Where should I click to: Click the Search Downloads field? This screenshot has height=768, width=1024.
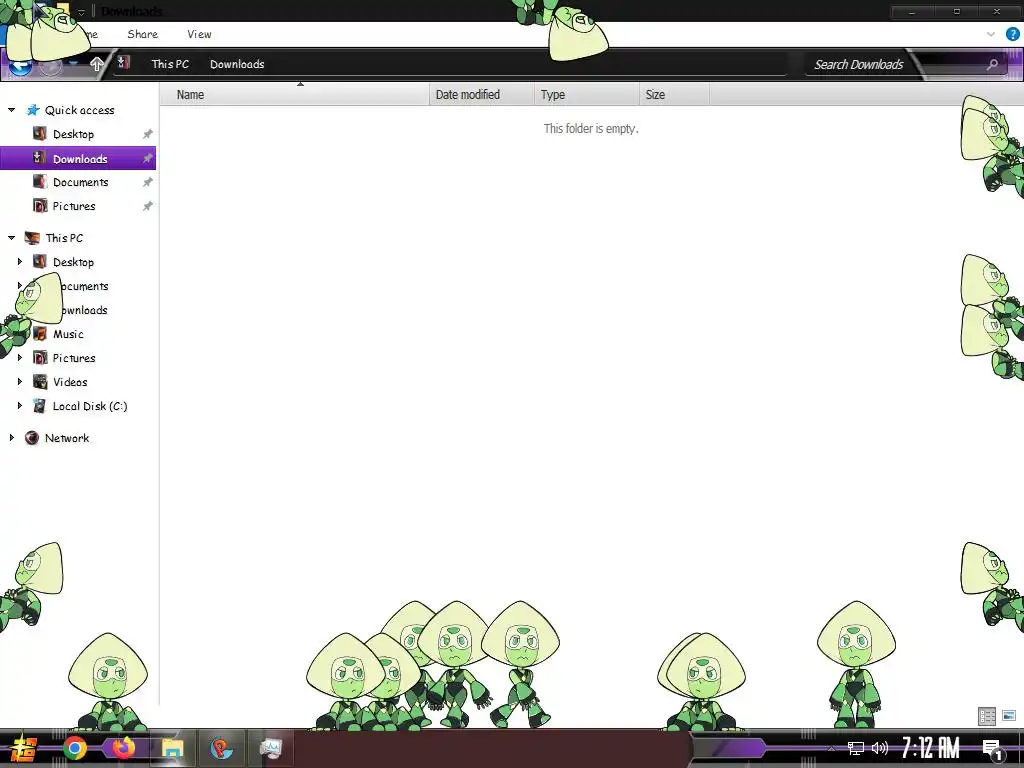[x=858, y=65]
